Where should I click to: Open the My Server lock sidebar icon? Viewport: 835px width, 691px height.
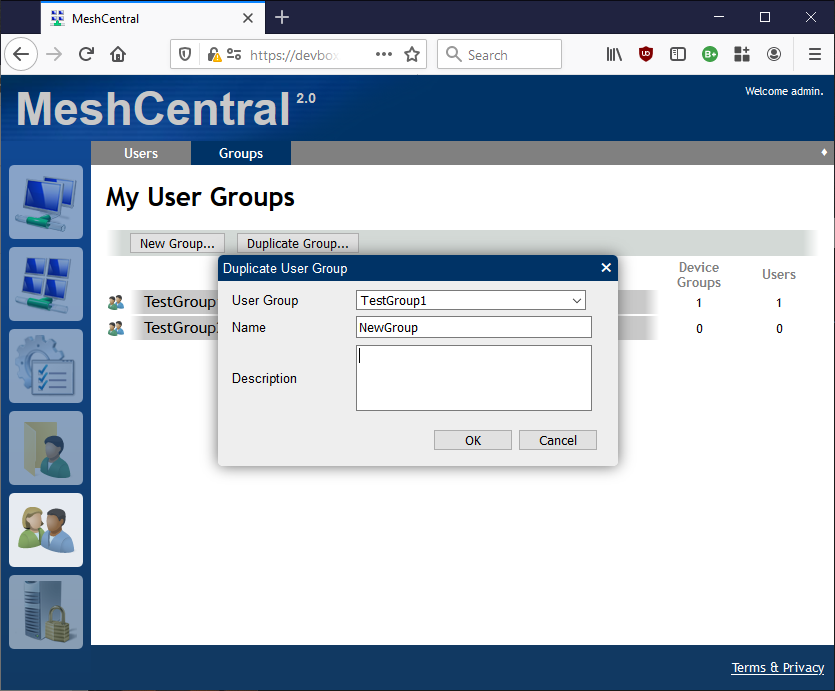click(x=46, y=611)
